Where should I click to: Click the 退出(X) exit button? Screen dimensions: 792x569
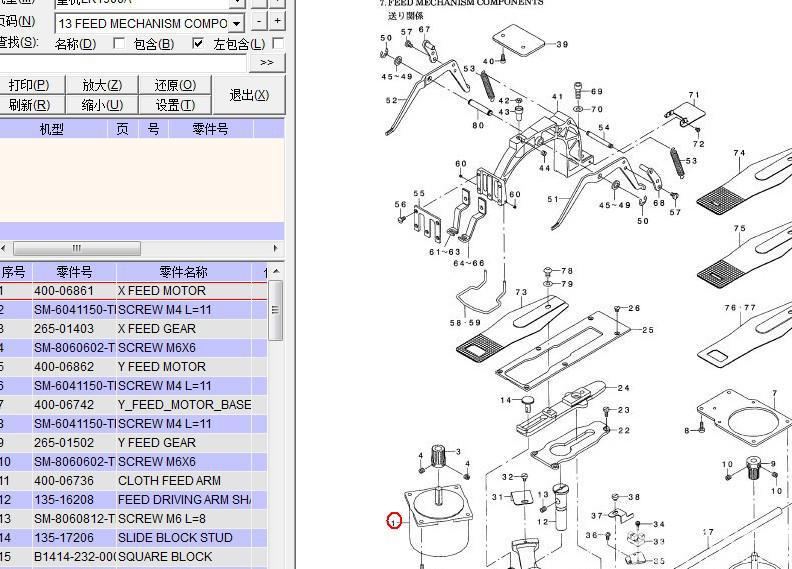pos(248,95)
